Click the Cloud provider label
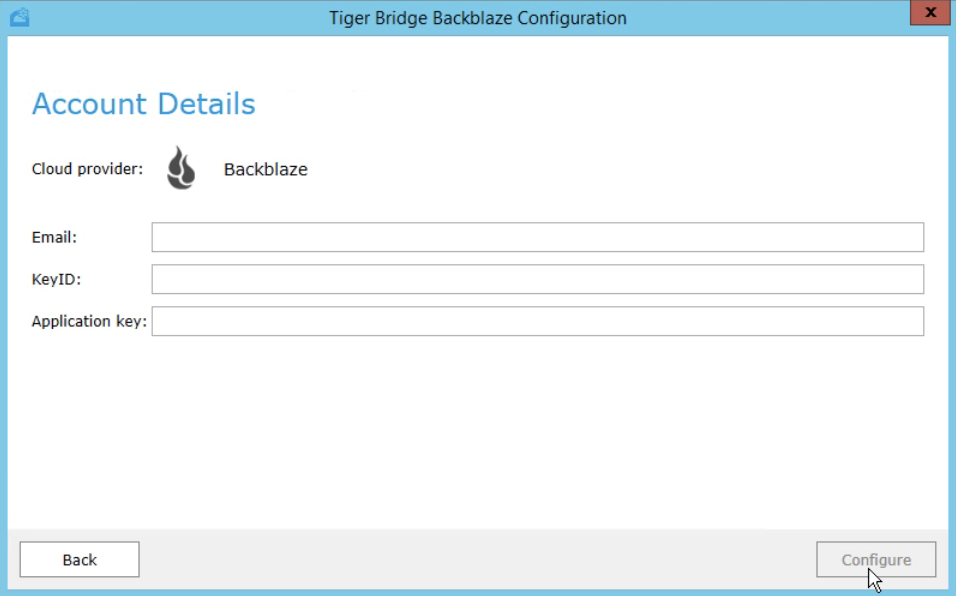The height and width of the screenshot is (596, 956). tap(87, 169)
